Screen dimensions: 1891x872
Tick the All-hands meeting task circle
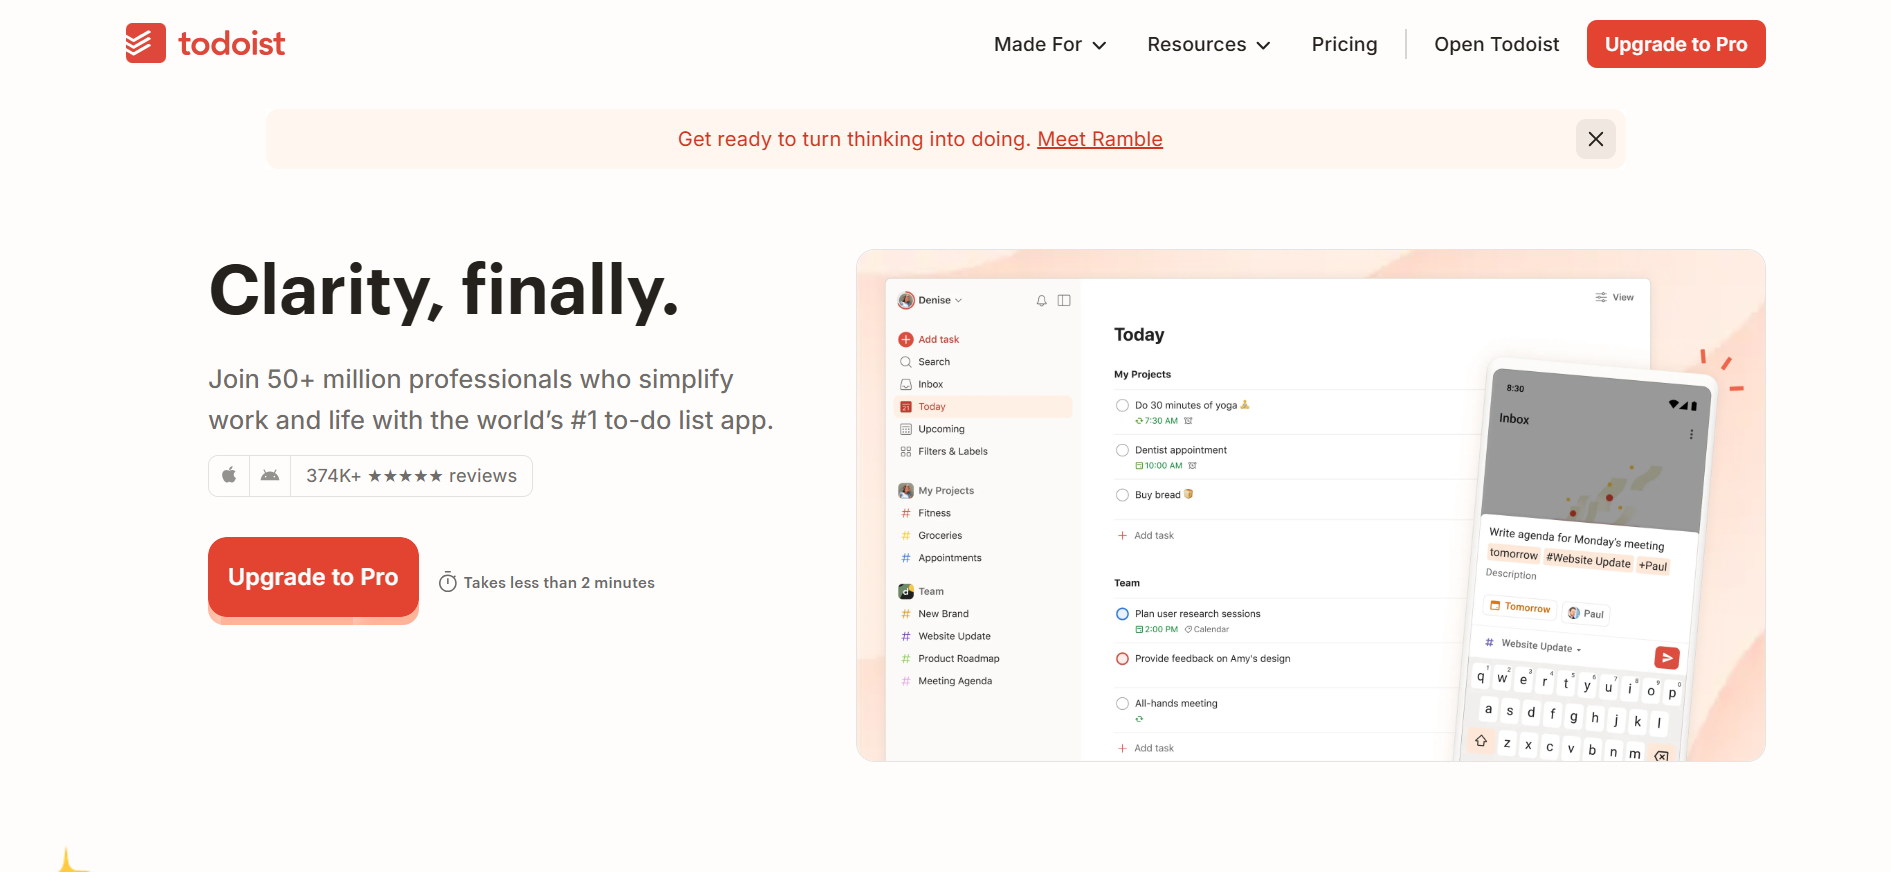(1122, 704)
